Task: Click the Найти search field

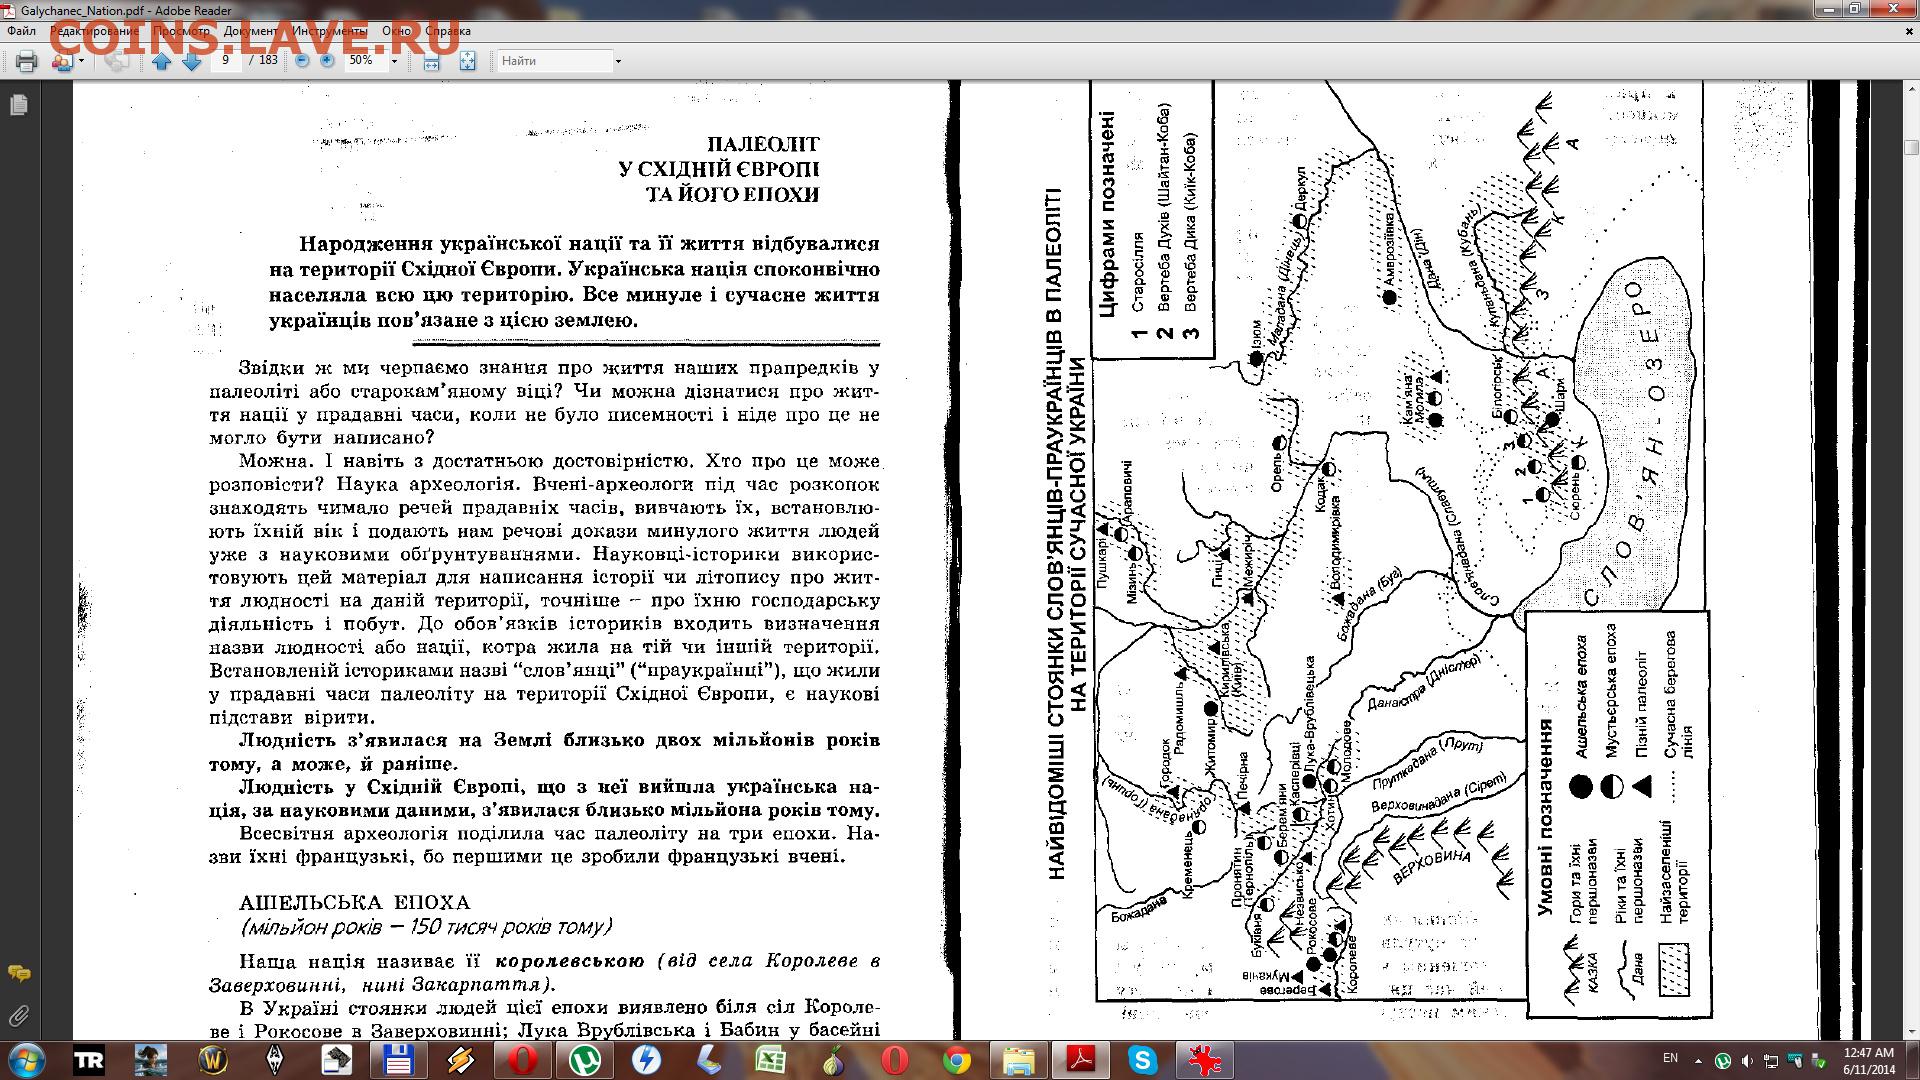Action: coord(555,61)
